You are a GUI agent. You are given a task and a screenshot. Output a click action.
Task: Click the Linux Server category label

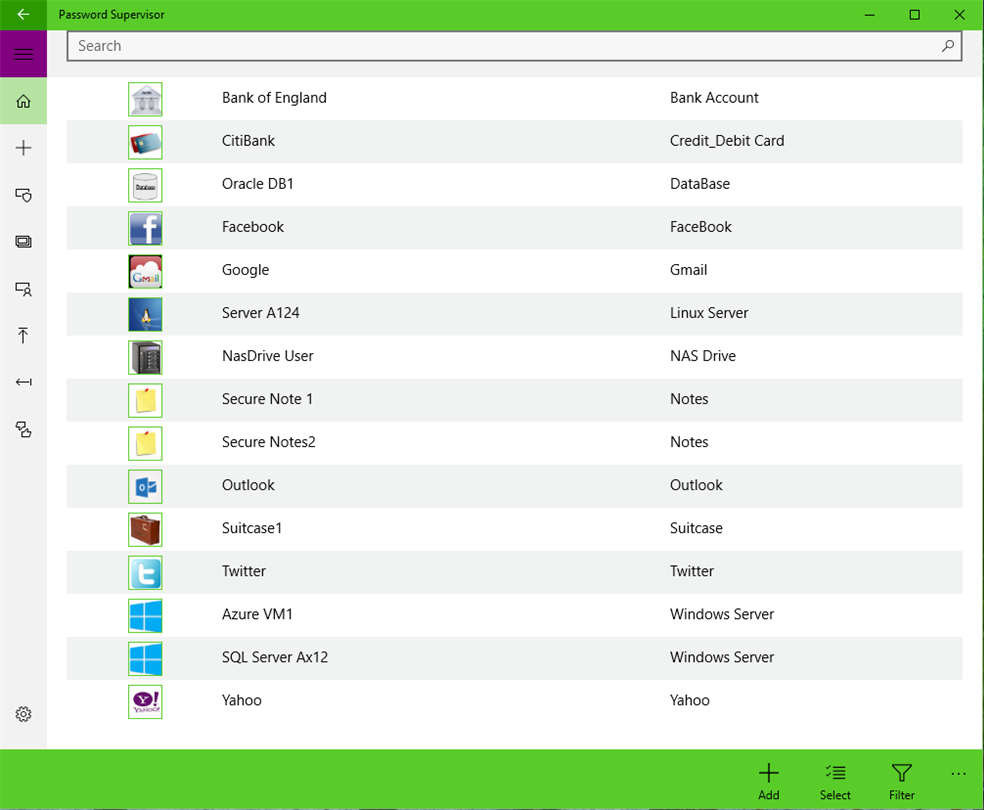(x=709, y=312)
